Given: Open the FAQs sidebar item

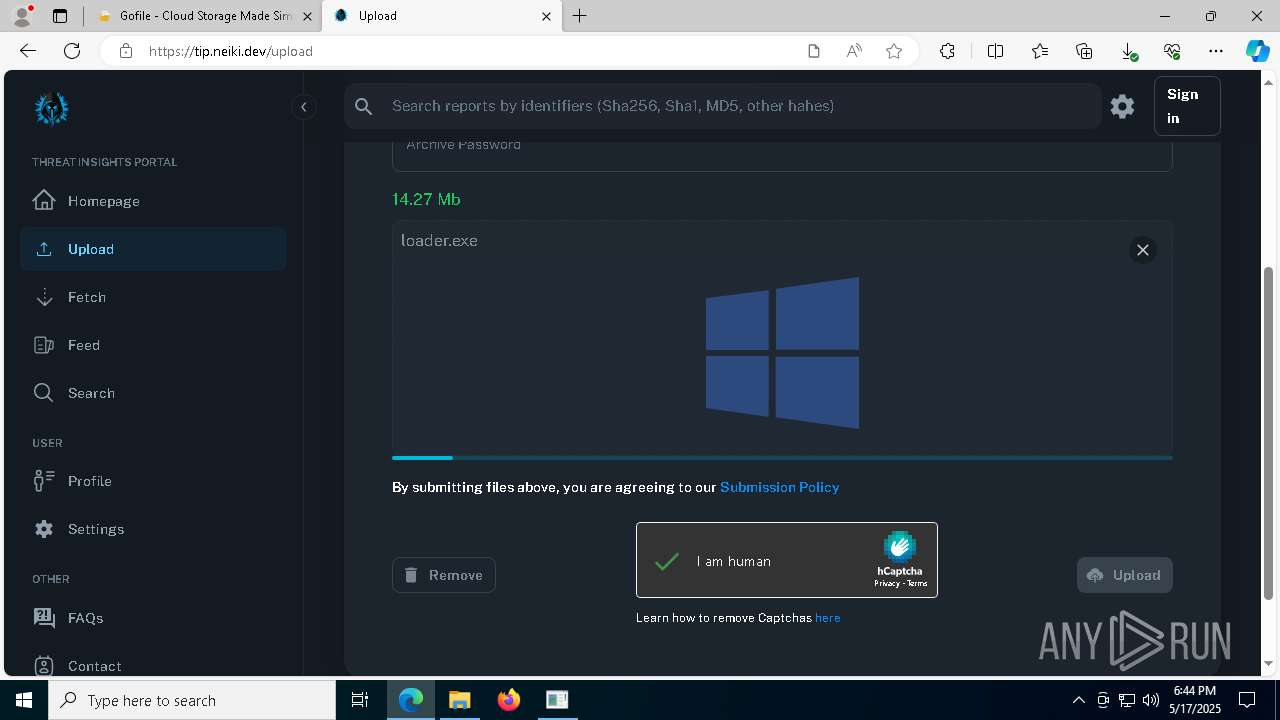Looking at the screenshot, I should coord(153,618).
